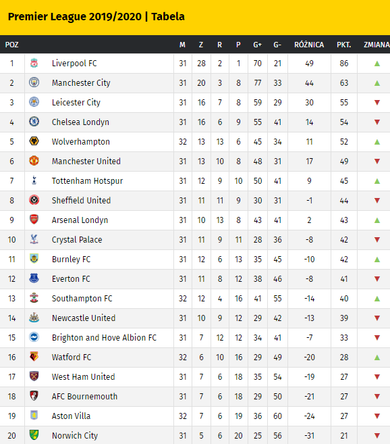Screen dimensions: 390x444
Task: Click the Manchester City club crest
Action: click(34, 82)
